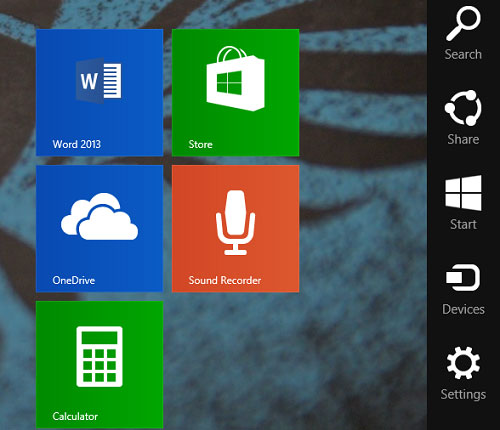Screen dimensions: 500x430
Task: Open the Word 2013 tile
Action: (x=99, y=92)
